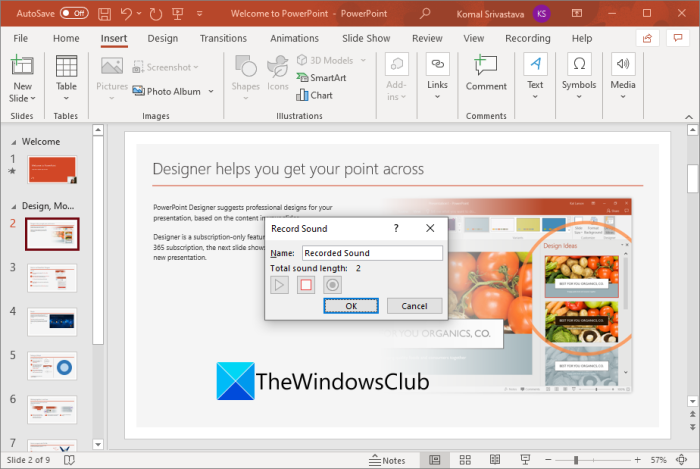
Task: Start Slide Show from status bar
Action: (x=525, y=460)
